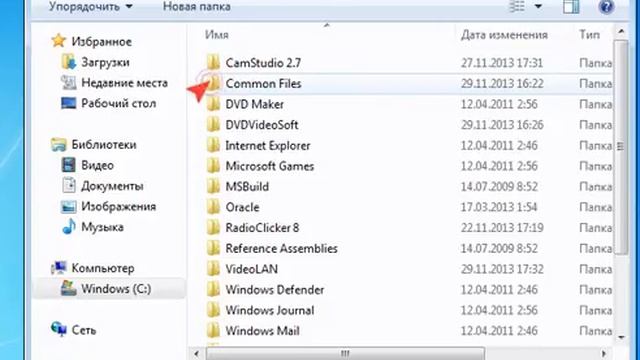This screenshot has height=360, width=640.
Task: Click the Музыка note icon
Action: click(69, 227)
